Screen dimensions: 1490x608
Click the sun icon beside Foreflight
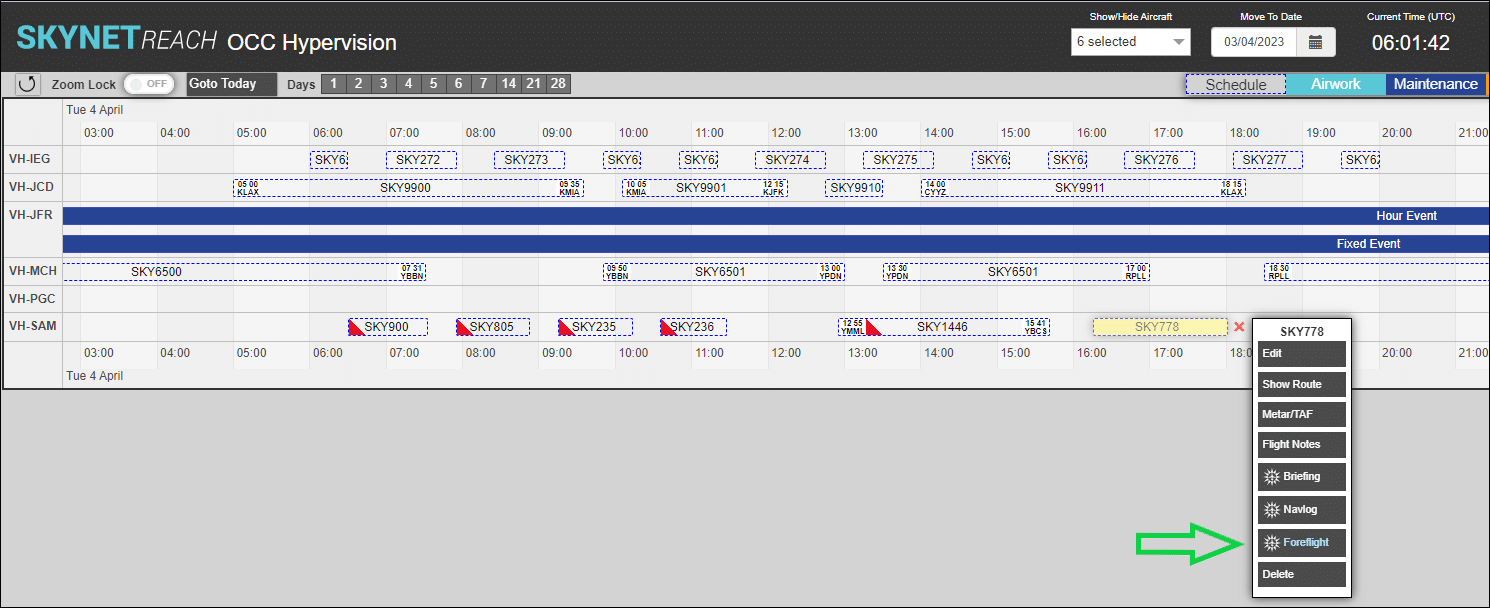pos(1271,542)
